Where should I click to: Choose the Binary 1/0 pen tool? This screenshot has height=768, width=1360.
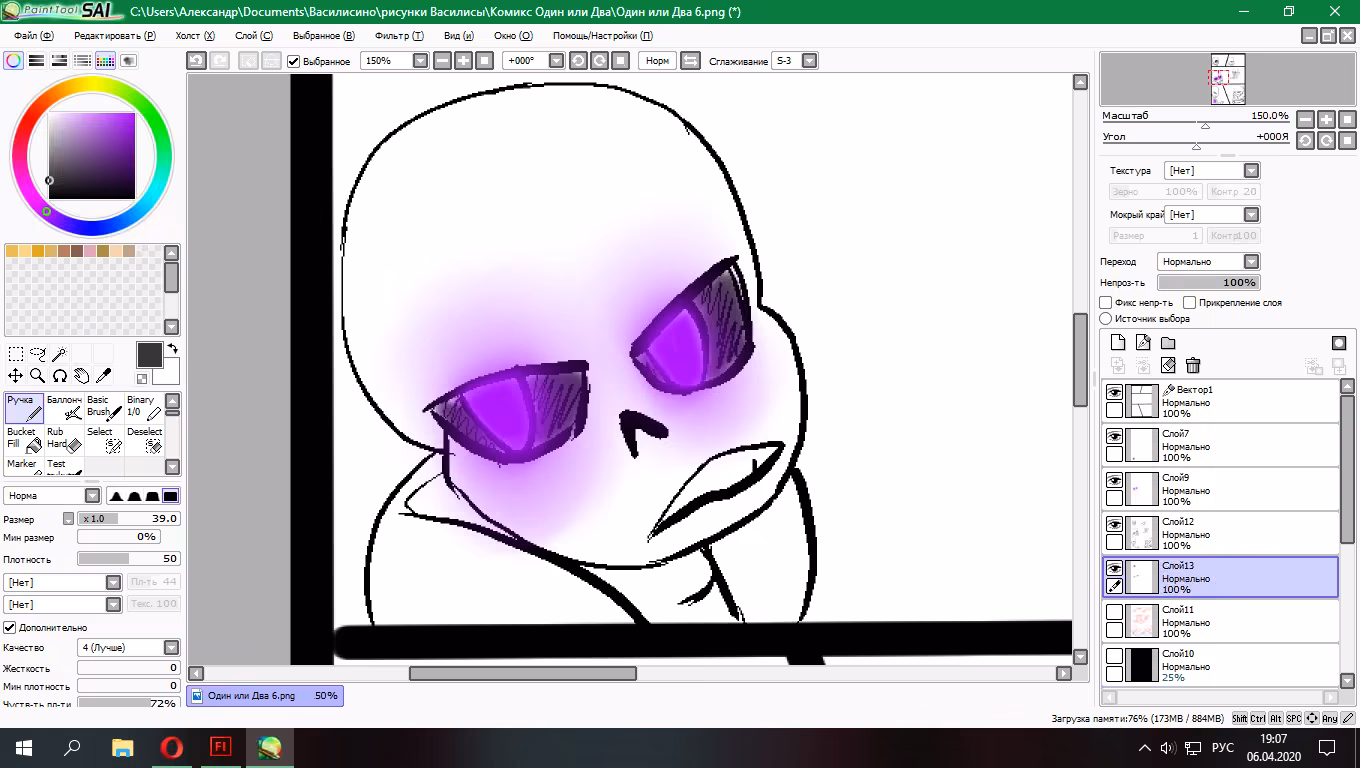tap(144, 408)
